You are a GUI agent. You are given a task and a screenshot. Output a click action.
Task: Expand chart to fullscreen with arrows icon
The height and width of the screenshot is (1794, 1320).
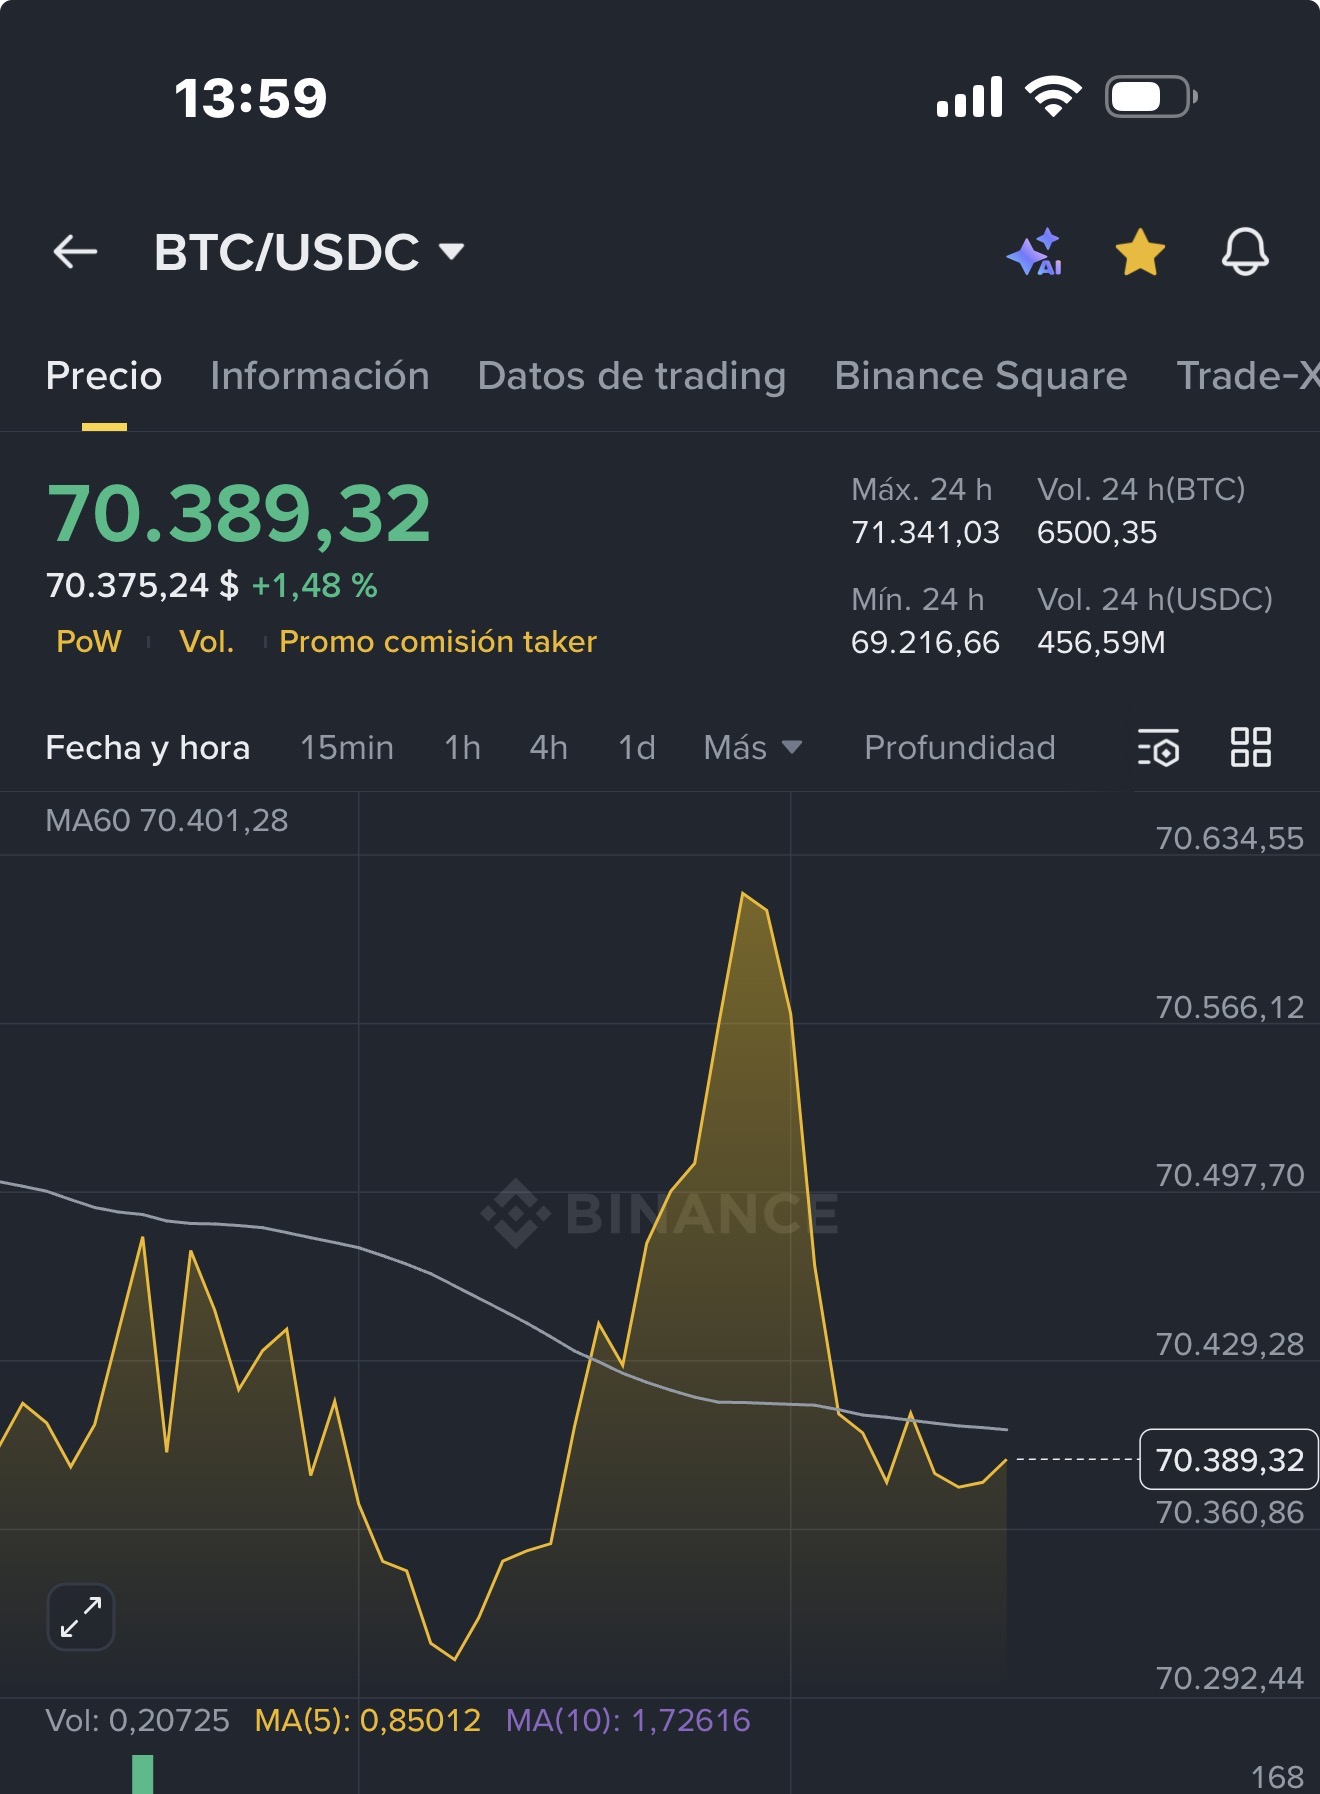point(81,1617)
